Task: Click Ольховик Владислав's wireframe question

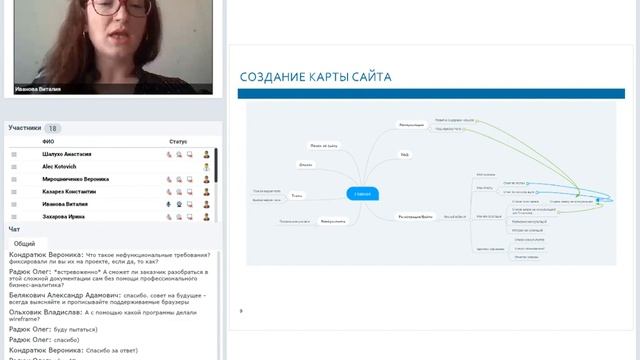Action: 103,316
